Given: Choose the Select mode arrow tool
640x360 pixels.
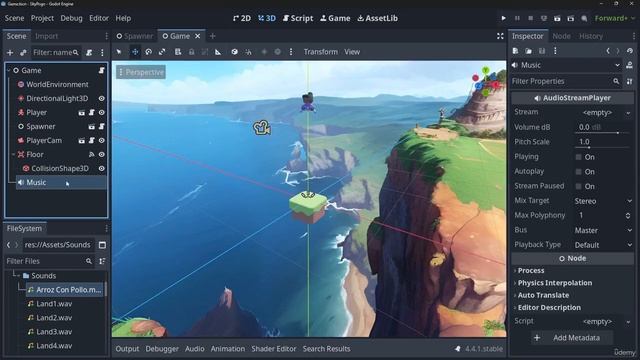Looking at the screenshot, I should click(x=119, y=52).
